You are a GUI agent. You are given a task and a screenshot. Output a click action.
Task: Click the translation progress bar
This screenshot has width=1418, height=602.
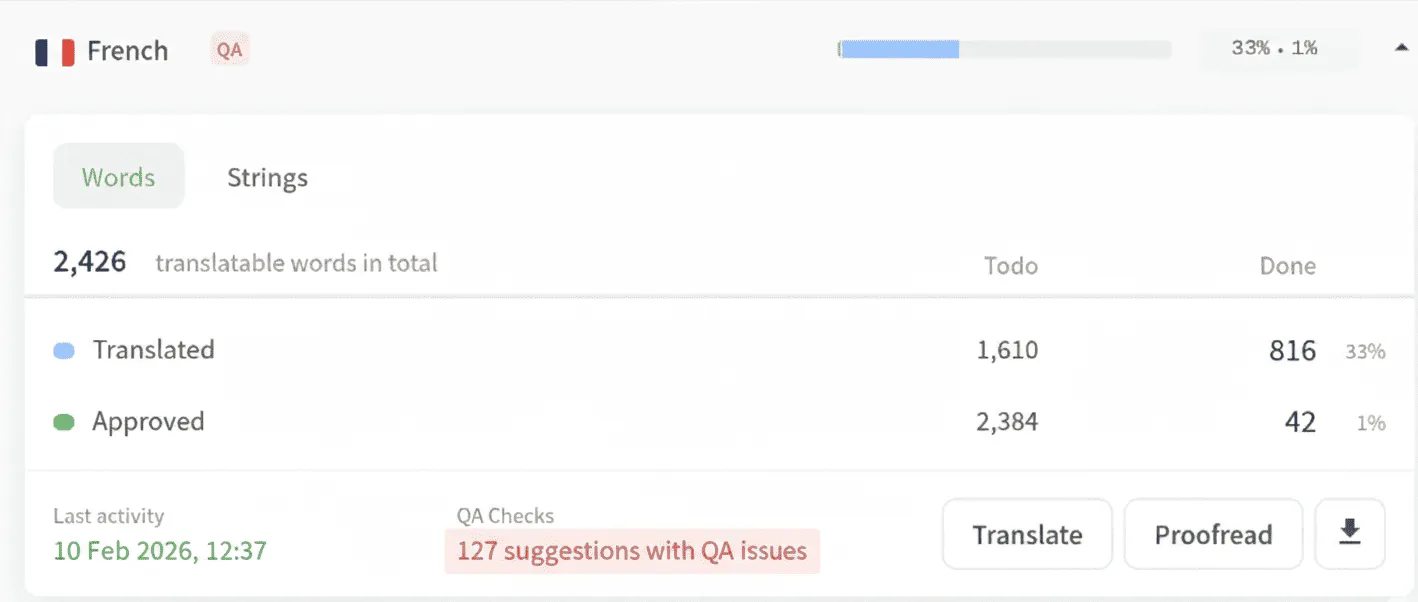1004,47
